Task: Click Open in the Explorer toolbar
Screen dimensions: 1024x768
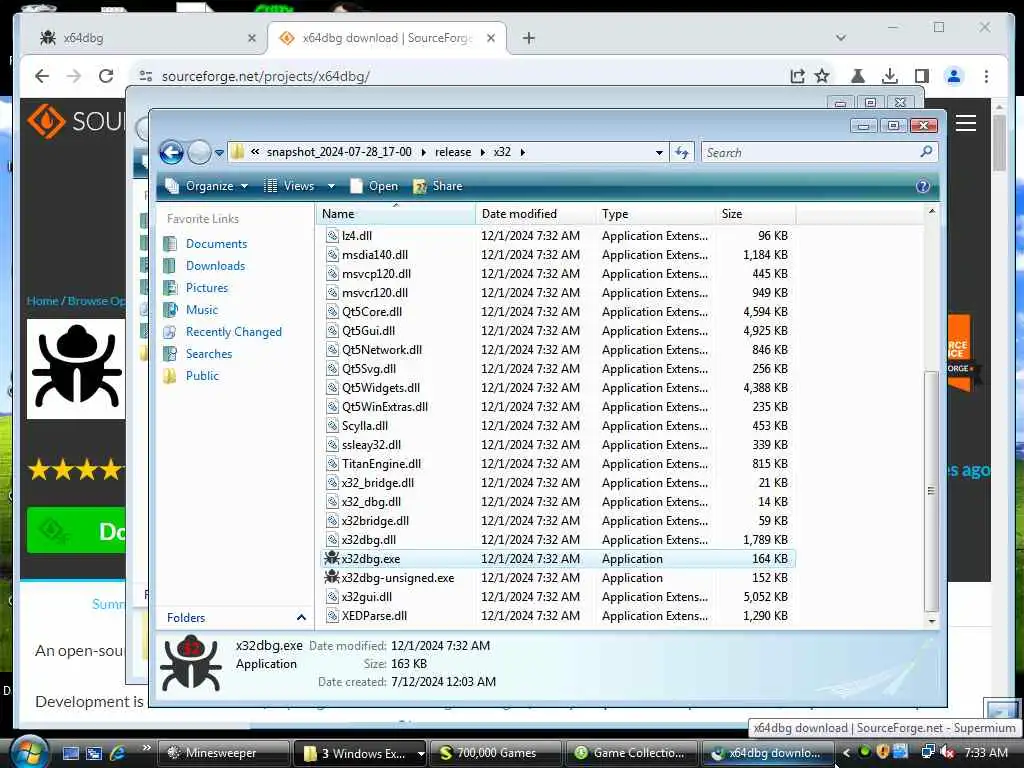Action: pyautogui.click(x=374, y=186)
